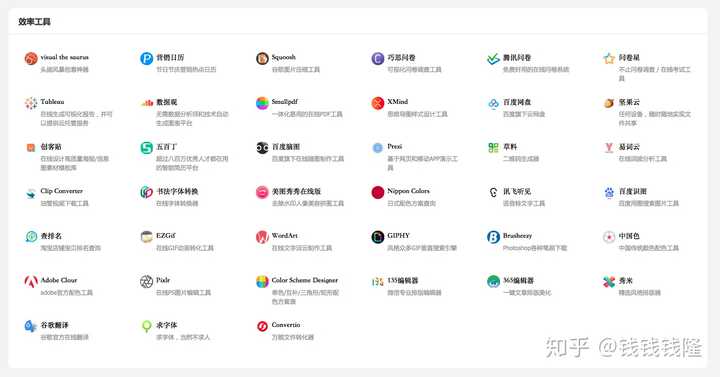The image size is (720, 377).
Task: Click the 查排名 green icon
Action: tap(31, 236)
